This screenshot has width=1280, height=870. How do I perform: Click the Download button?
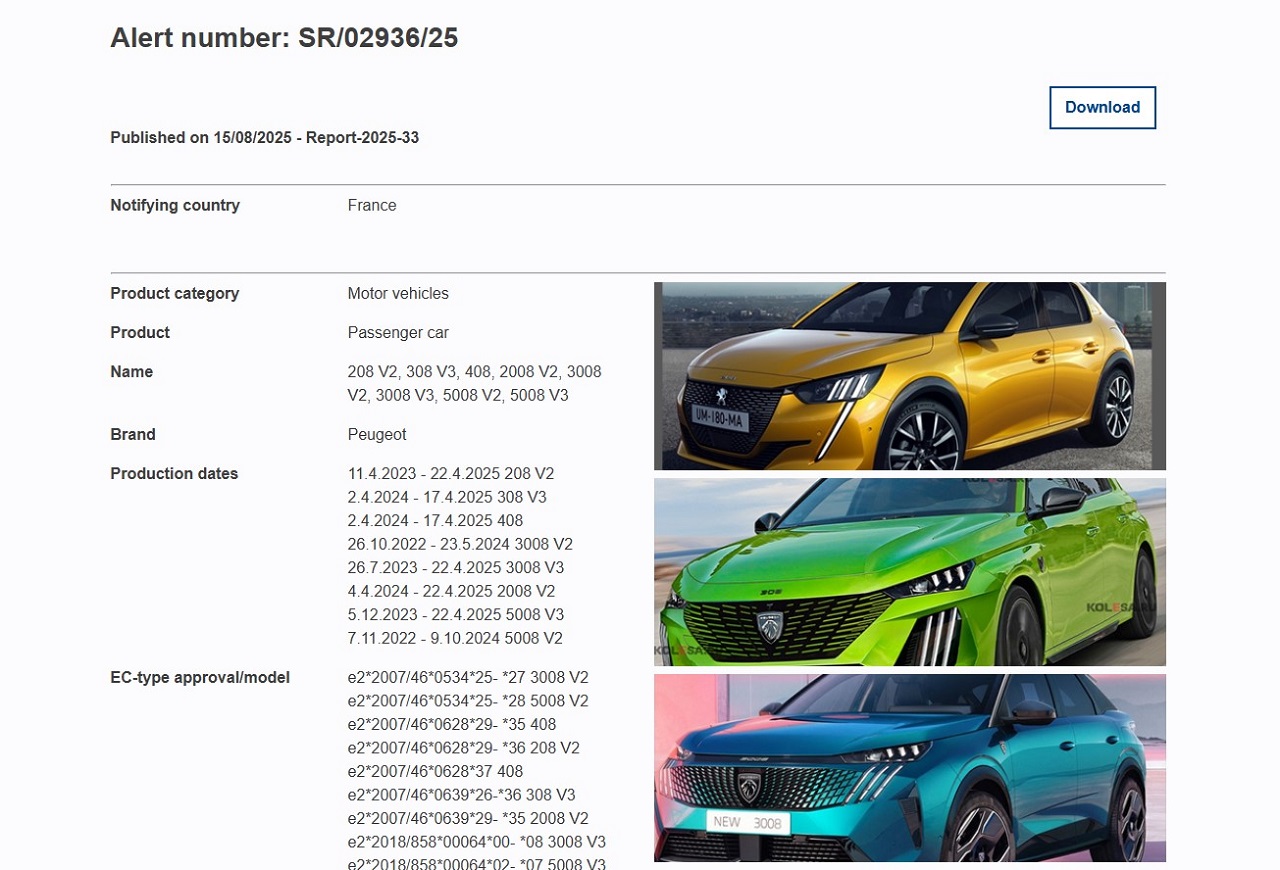coord(1102,108)
